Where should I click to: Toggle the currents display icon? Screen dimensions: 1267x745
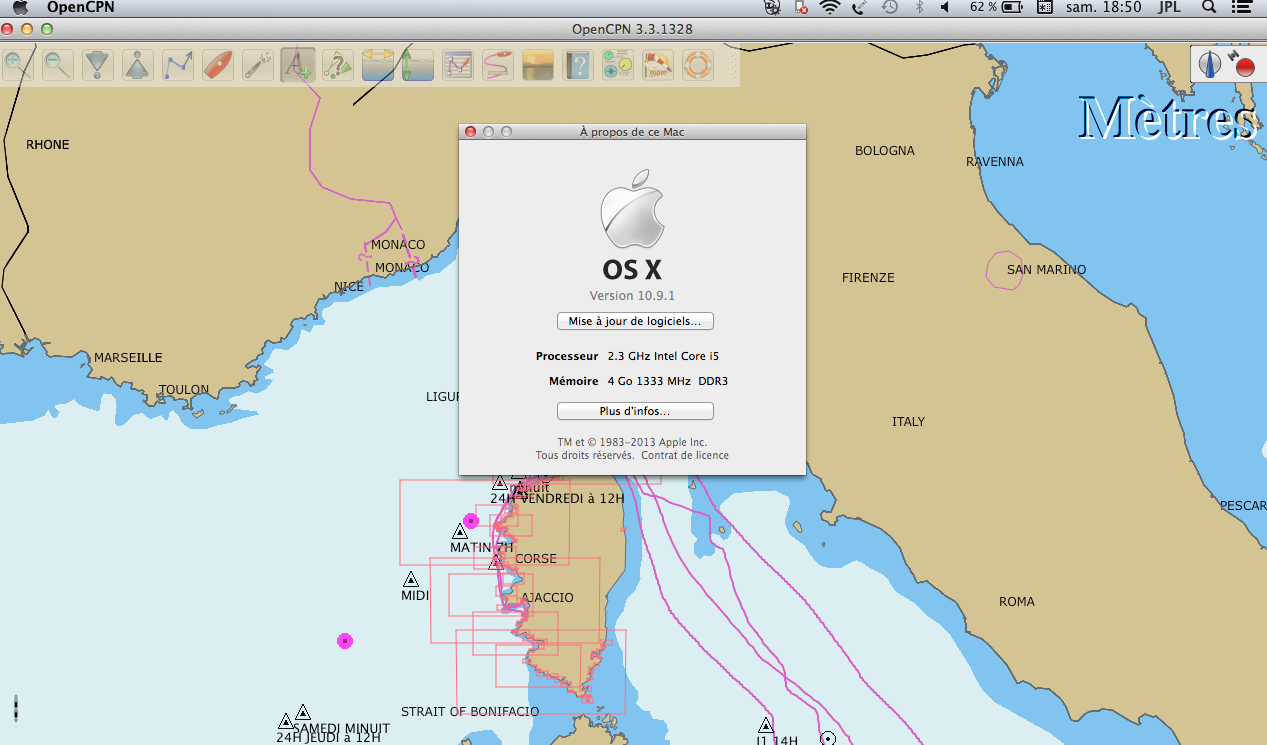(x=378, y=66)
